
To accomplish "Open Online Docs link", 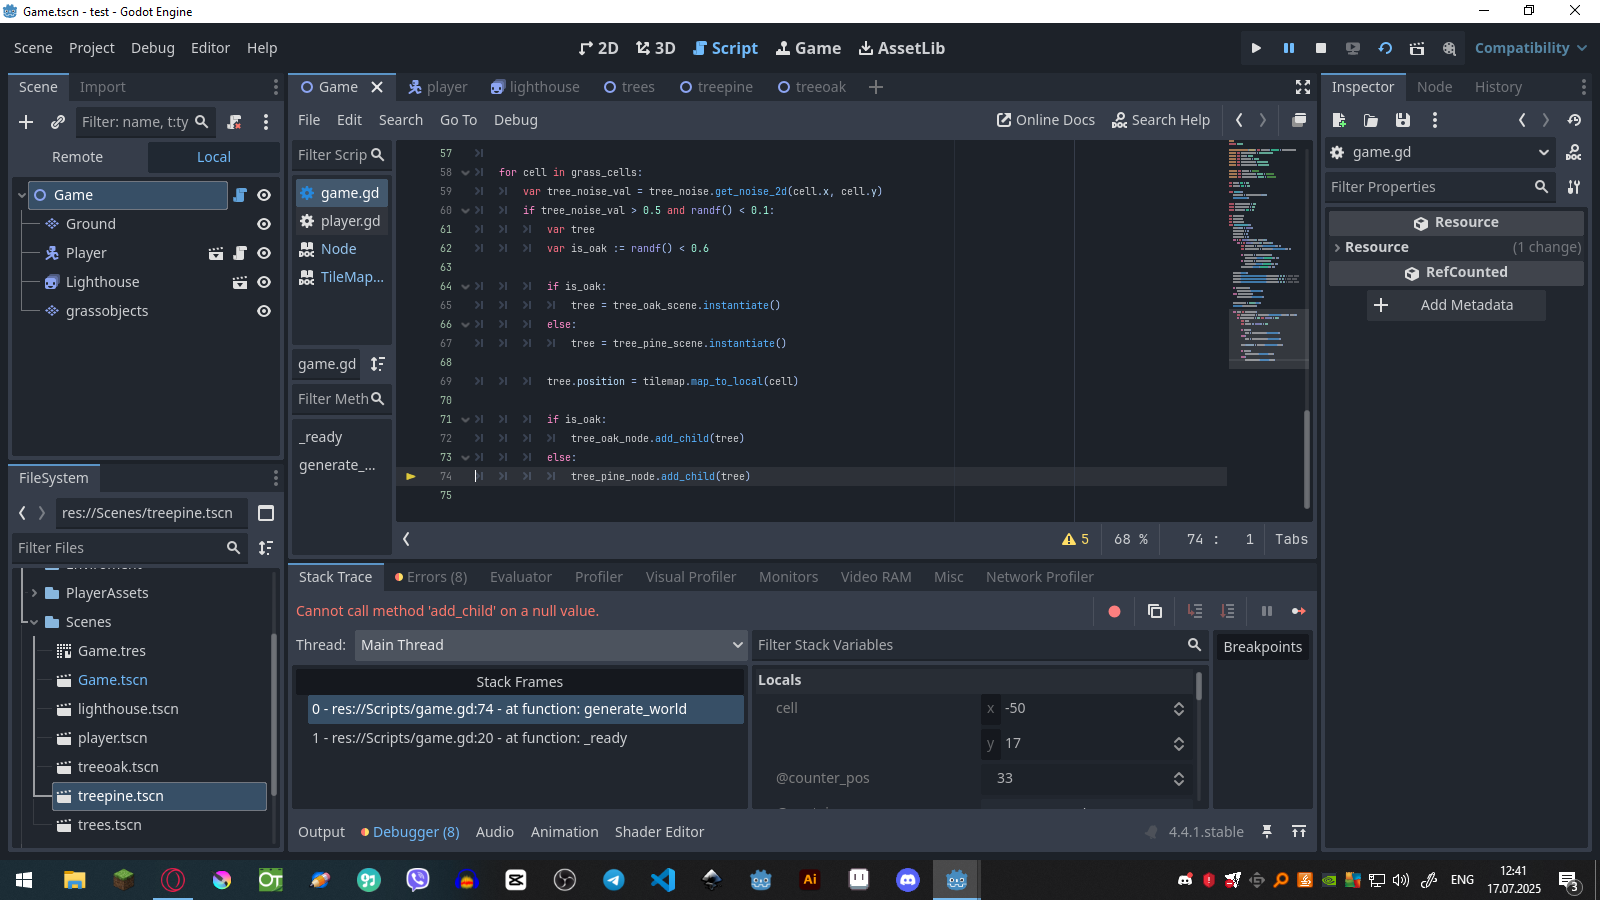I will click(1046, 120).
